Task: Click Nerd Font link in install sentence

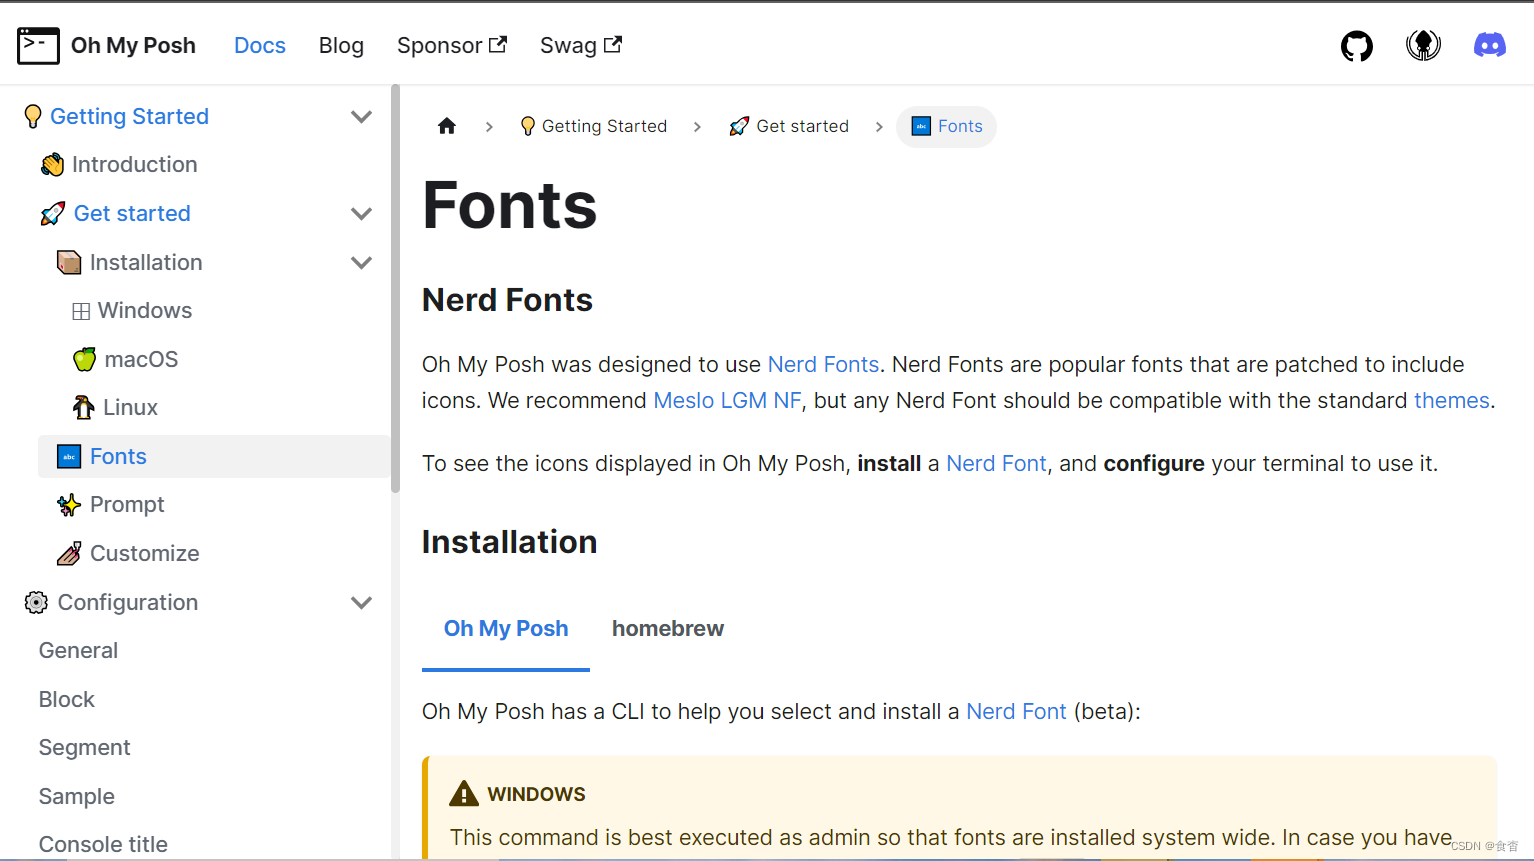Action: [996, 463]
